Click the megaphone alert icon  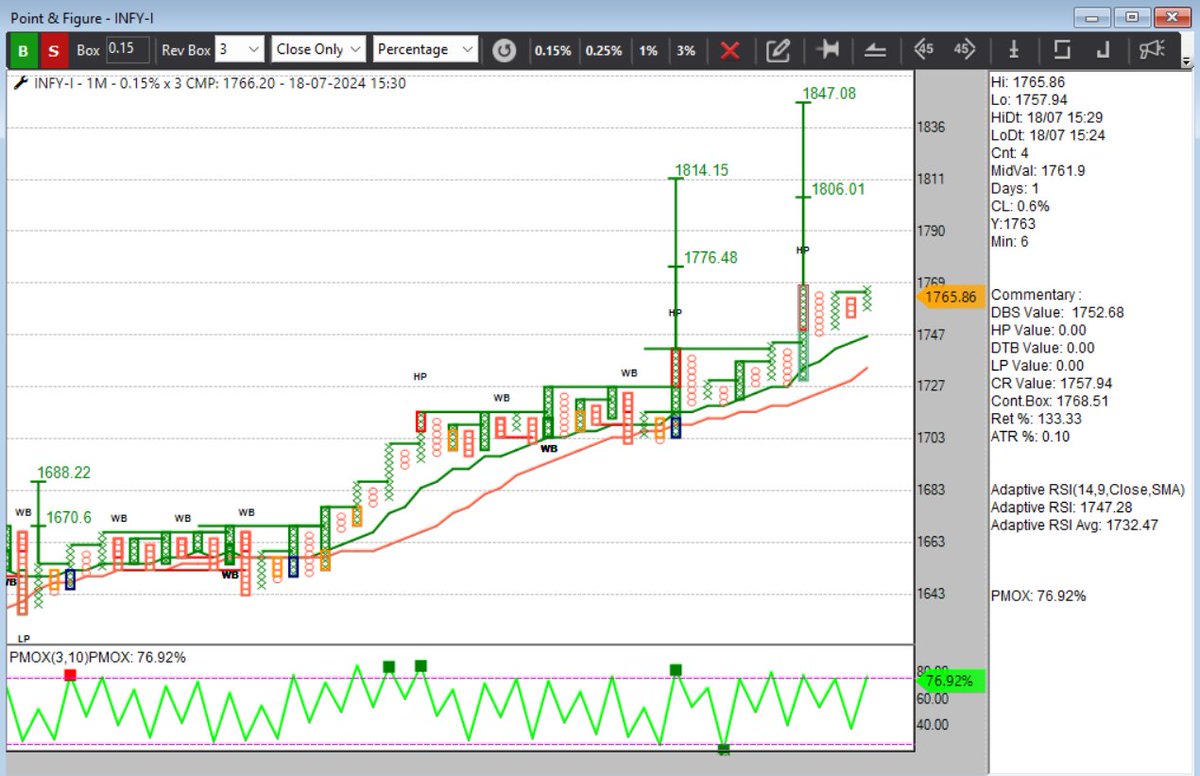point(1152,50)
